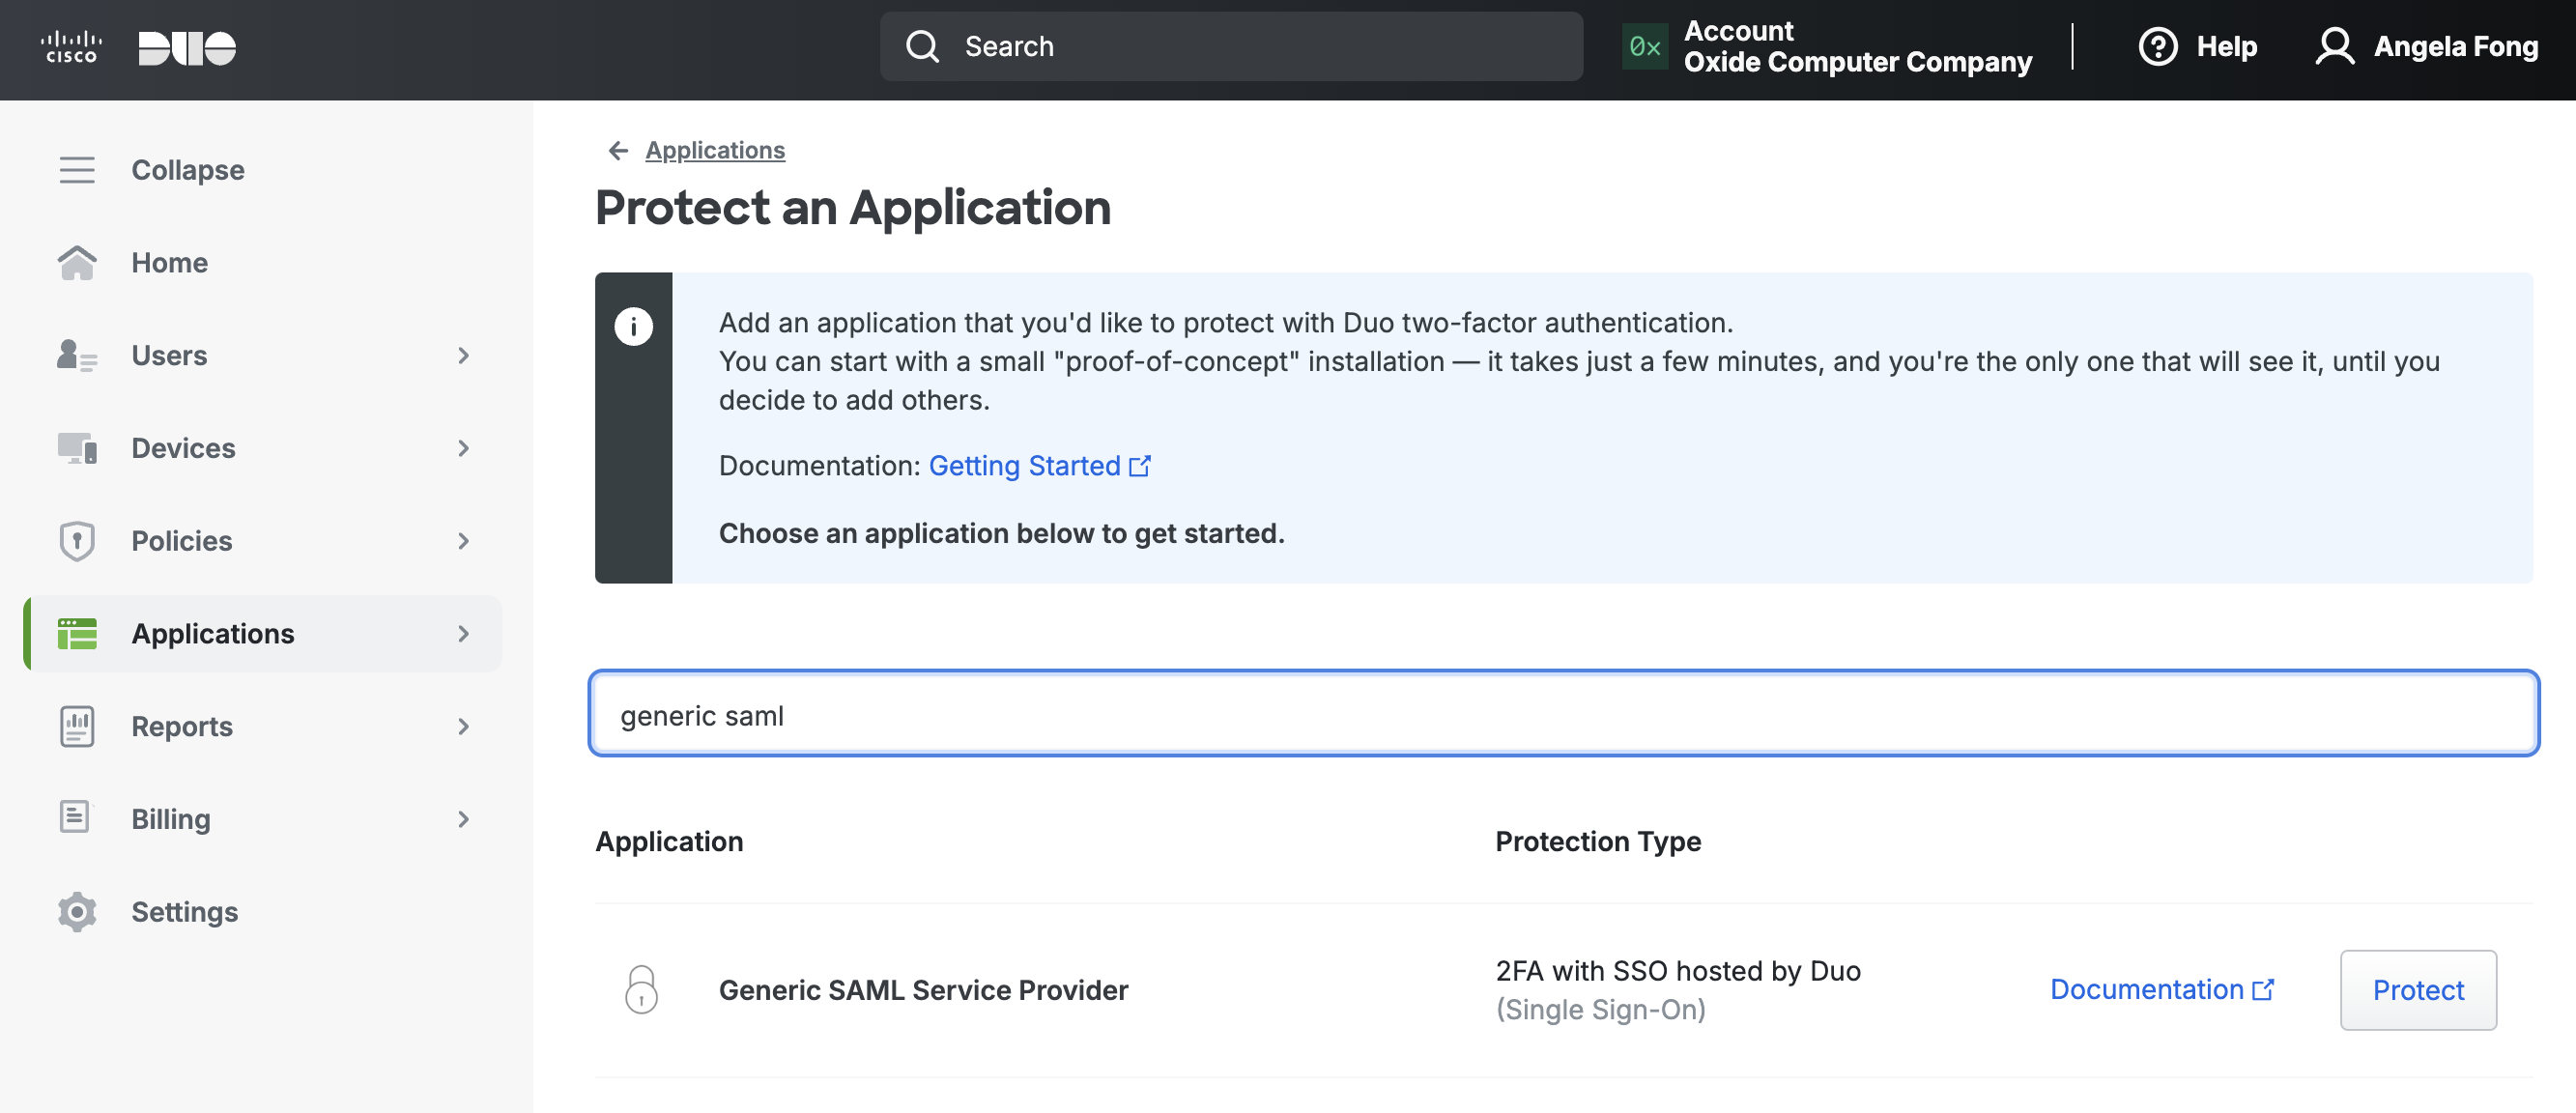Click the Home sidebar icon
Image resolution: width=2576 pixels, height=1113 pixels.
click(x=77, y=259)
